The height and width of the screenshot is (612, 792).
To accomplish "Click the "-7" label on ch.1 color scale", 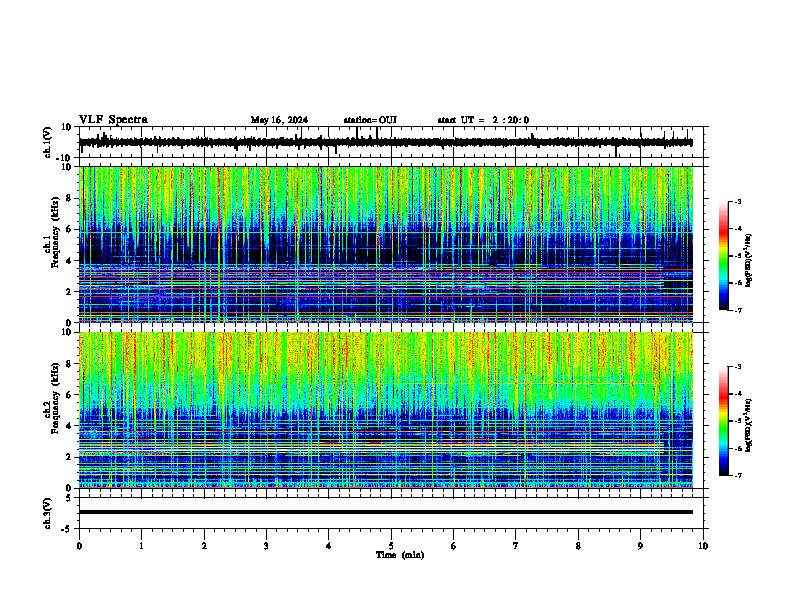I will (737, 310).
